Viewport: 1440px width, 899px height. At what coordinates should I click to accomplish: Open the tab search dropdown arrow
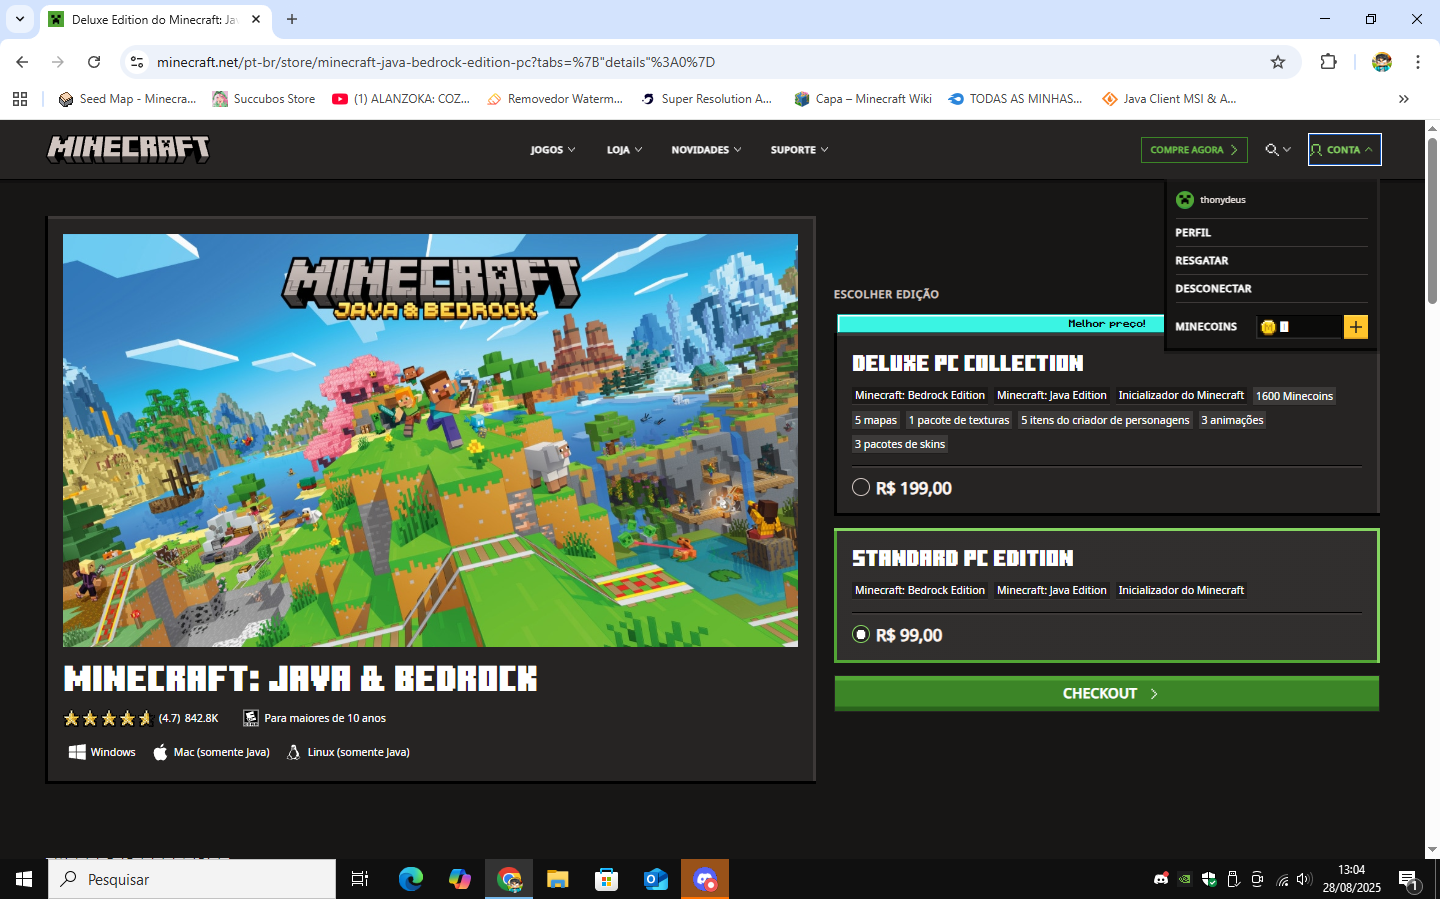pos(20,19)
